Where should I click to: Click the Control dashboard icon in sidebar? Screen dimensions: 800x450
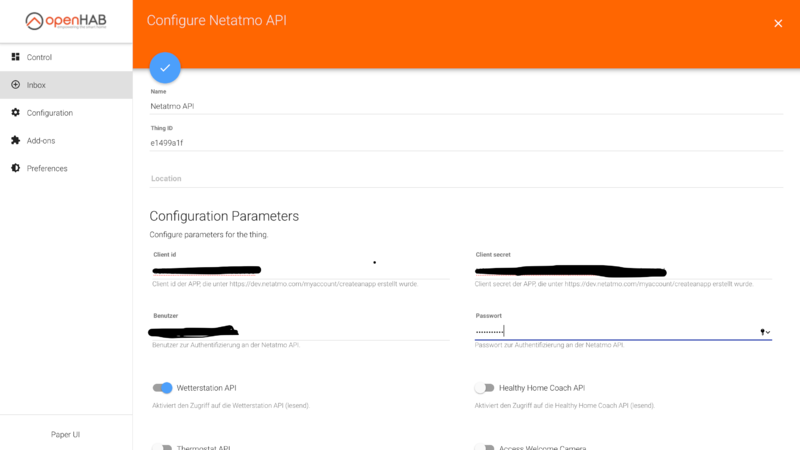tap(15, 57)
